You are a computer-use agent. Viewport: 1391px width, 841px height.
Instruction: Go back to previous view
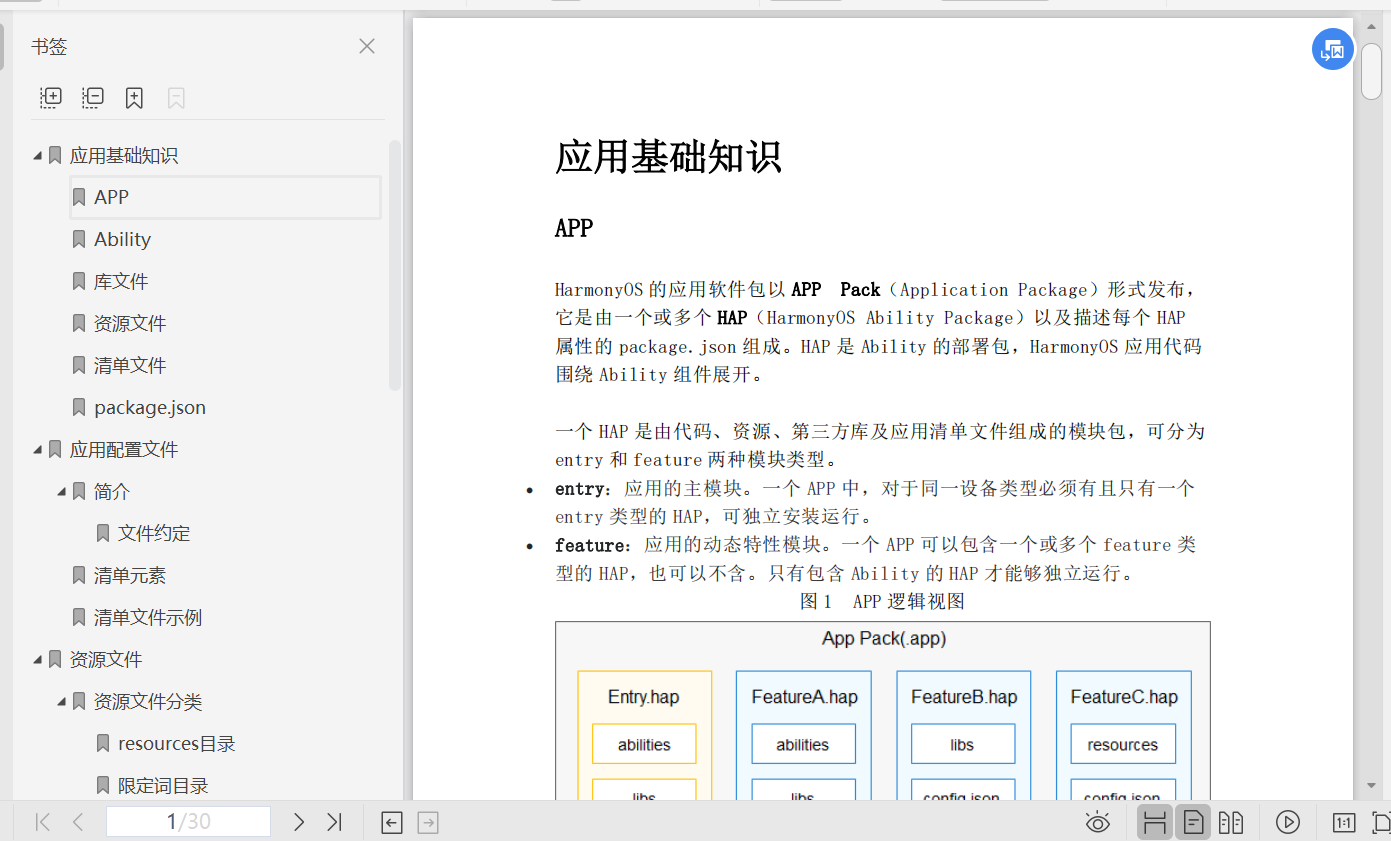pos(392,823)
